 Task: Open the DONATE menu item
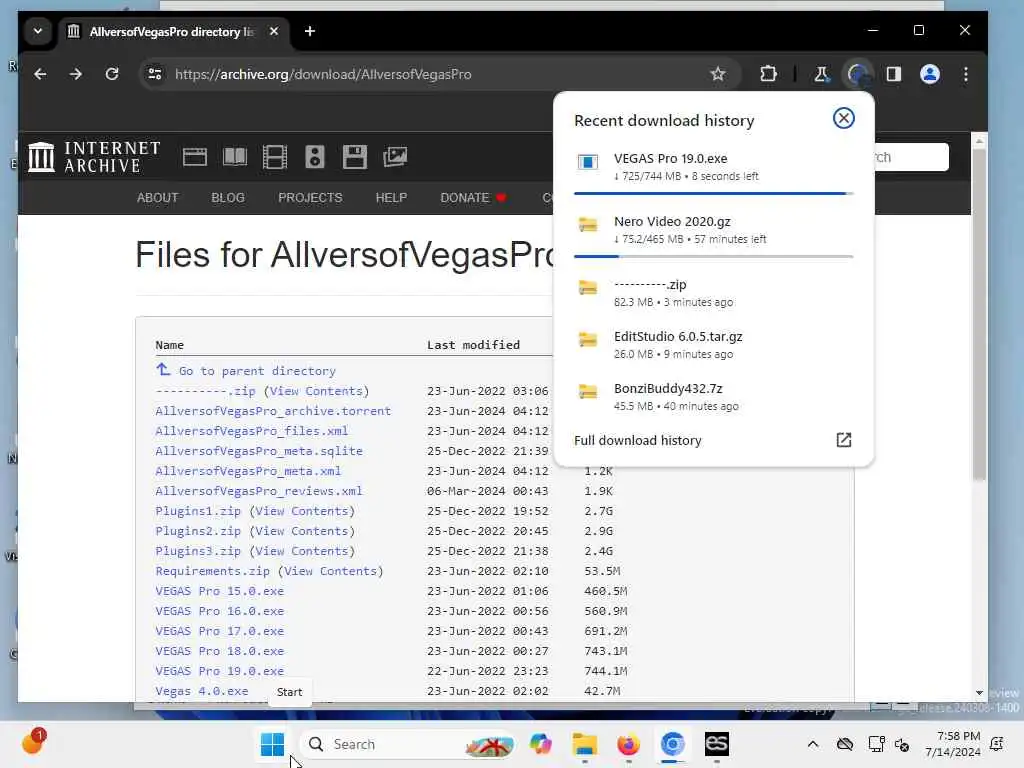473,198
